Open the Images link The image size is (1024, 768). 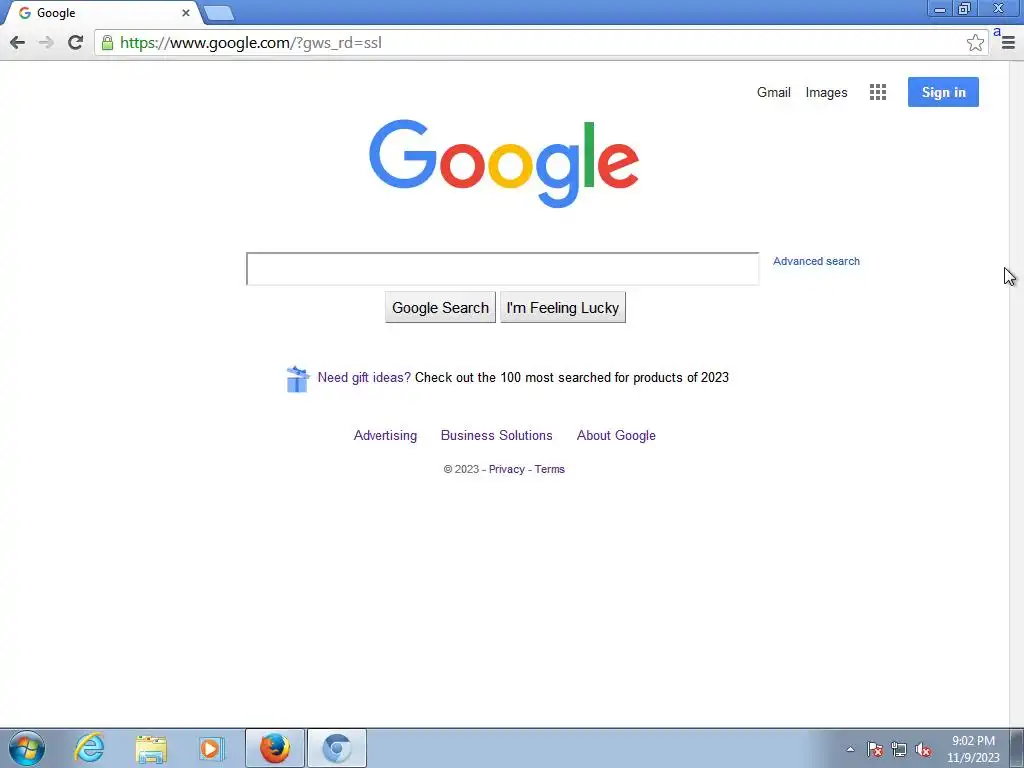pyautogui.click(x=826, y=93)
